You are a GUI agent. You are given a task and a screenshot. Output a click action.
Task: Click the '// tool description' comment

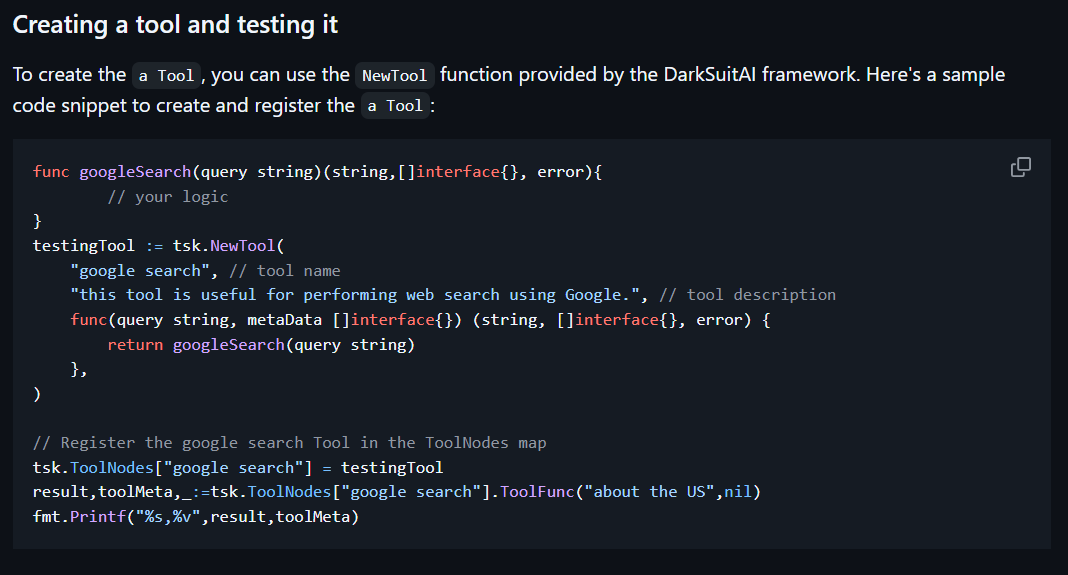point(747,295)
